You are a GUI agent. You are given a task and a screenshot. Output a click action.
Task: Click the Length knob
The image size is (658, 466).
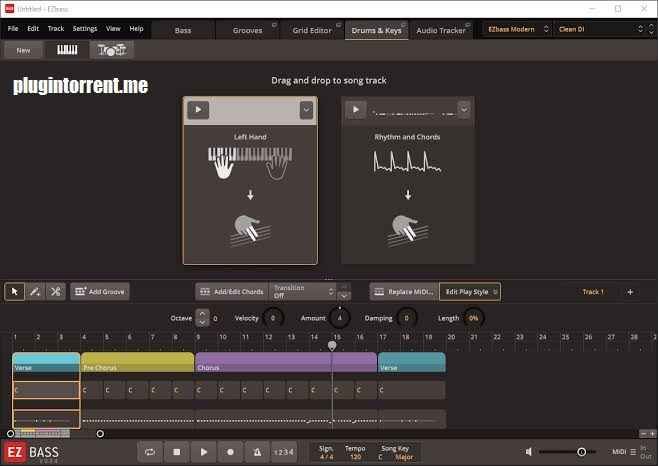pos(473,318)
